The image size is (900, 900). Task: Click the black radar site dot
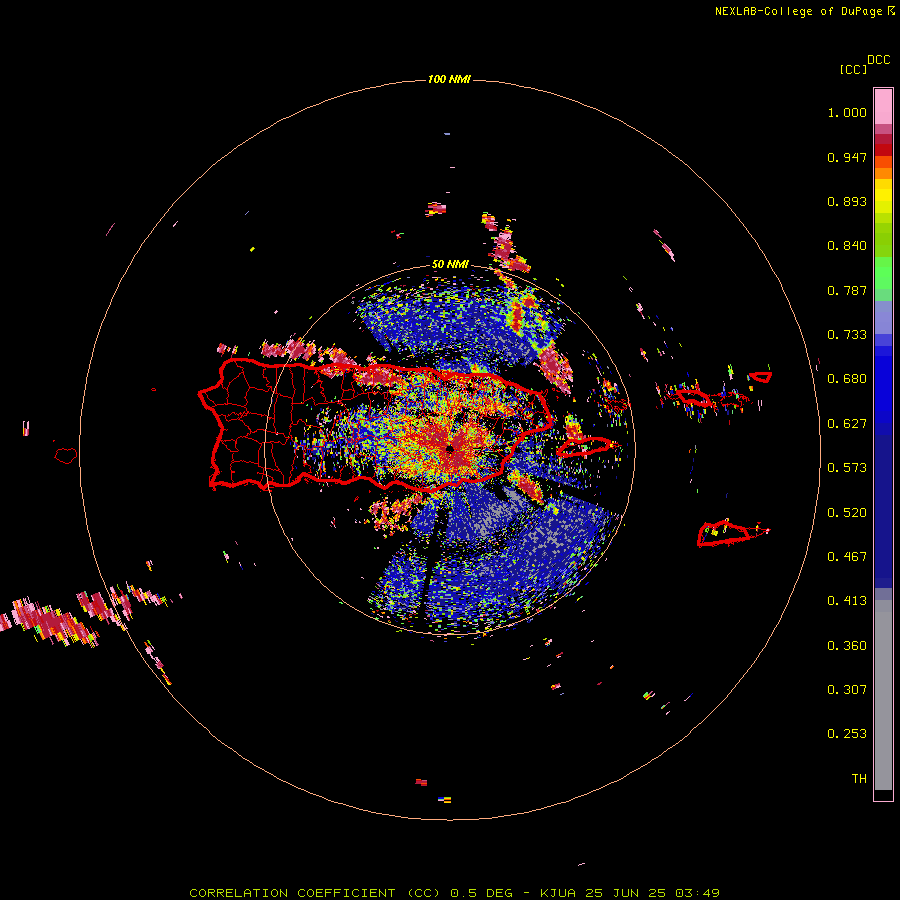450,448
